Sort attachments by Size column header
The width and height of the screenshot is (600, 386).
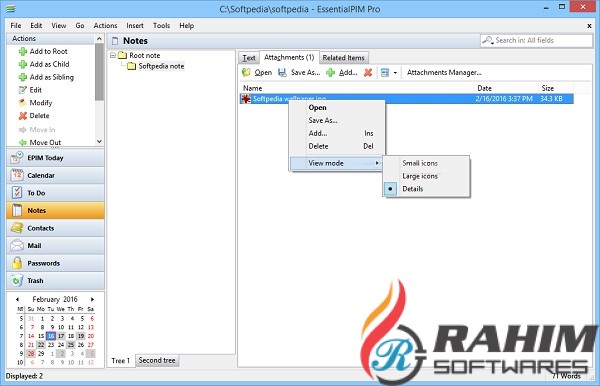(x=556, y=88)
